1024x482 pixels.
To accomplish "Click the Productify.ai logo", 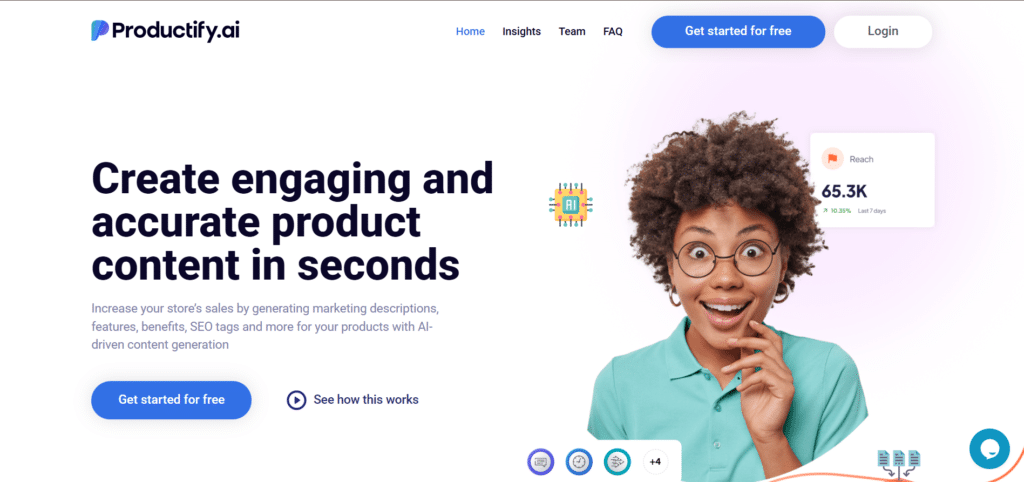I will tap(165, 31).
